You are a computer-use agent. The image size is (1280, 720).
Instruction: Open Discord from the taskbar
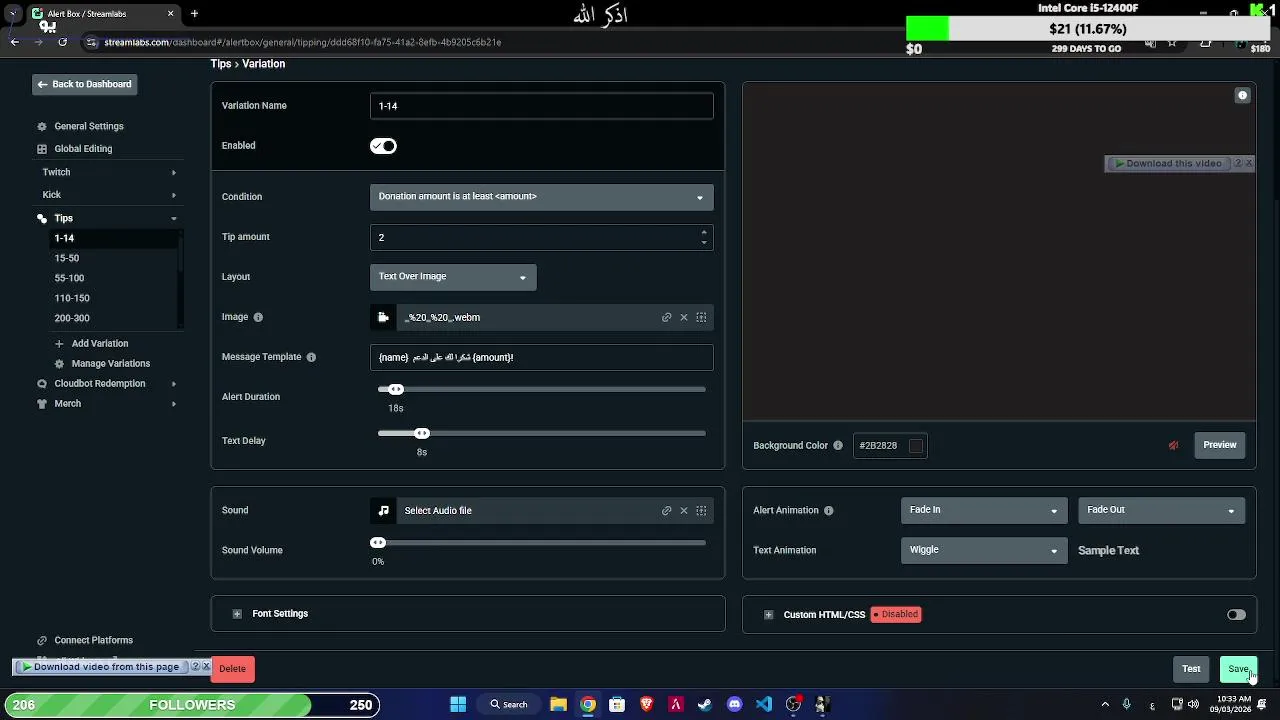coord(735,704)
